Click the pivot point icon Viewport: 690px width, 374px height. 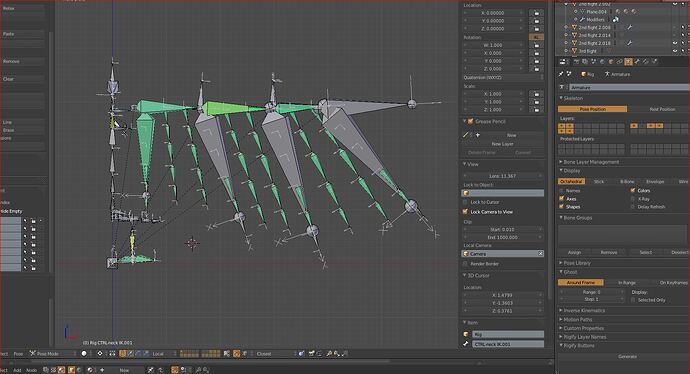tap(100, 353)
